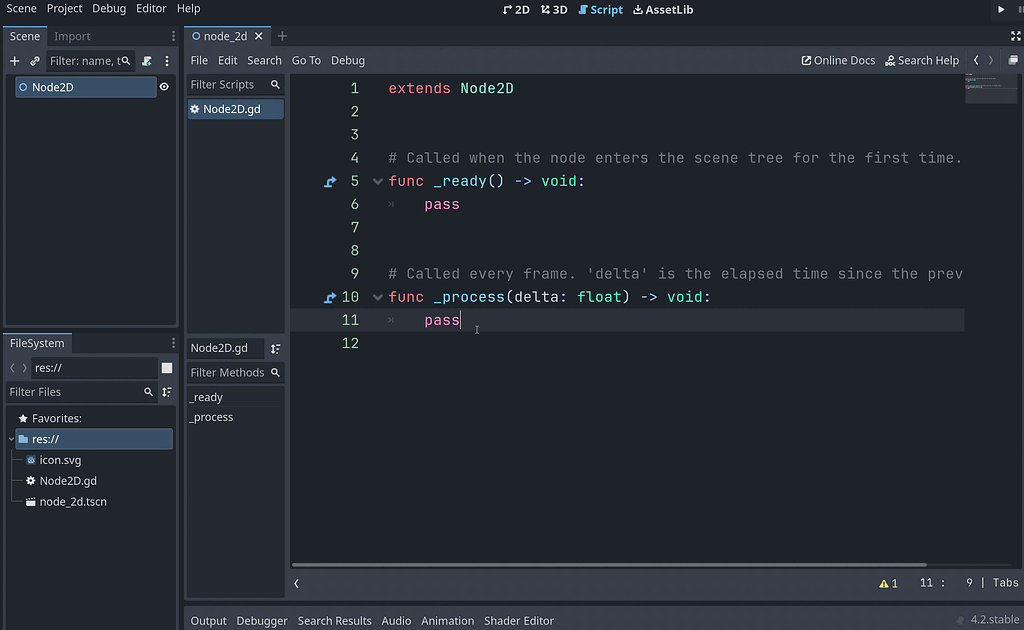This screenshot has width=1024, height=630.
Task: Open the signal connection icon beside _ready
Action: point(330,181)
